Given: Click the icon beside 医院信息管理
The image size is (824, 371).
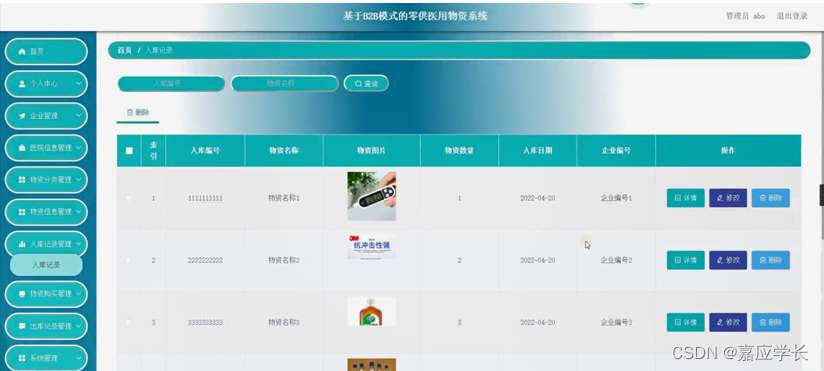Looking at the screenshot, I should [x=22, y=148].
